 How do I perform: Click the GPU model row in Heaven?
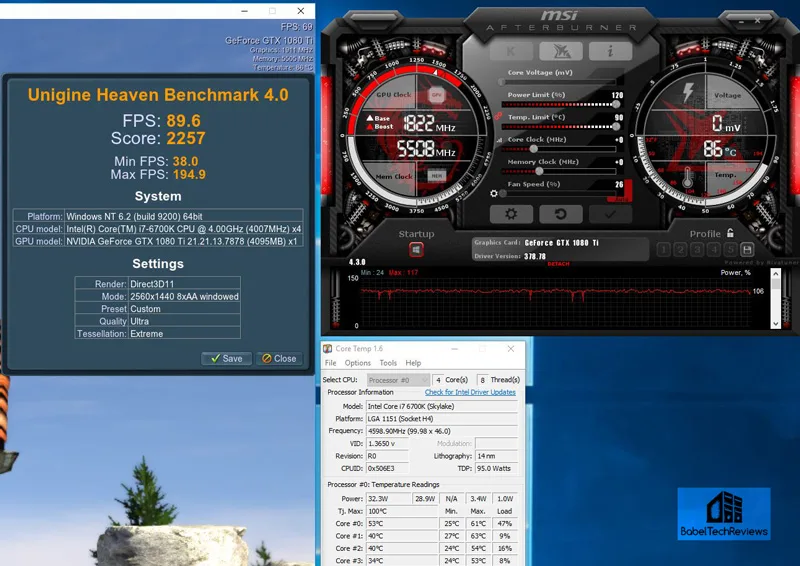pos(158,241)
